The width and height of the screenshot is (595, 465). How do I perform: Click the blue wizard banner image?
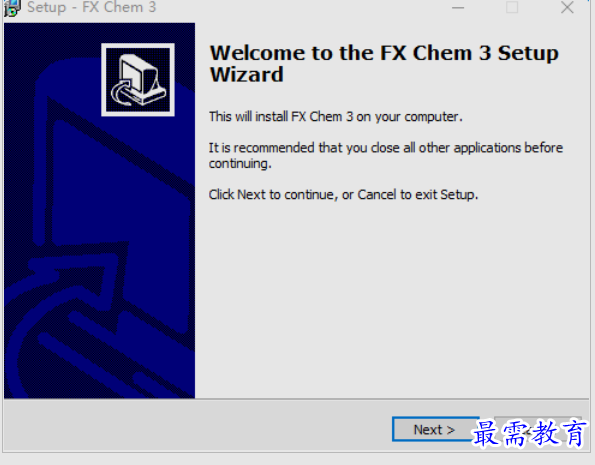click(x=99, y=210)
